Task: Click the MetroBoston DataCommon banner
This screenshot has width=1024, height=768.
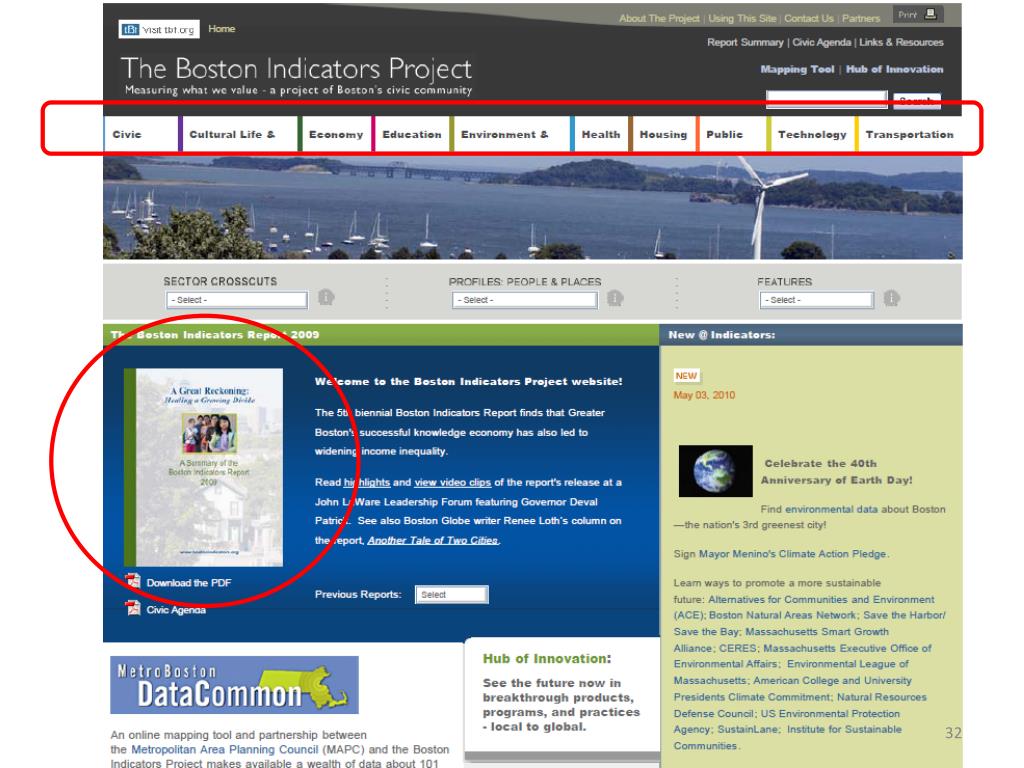Action: [x=234, y=684]
